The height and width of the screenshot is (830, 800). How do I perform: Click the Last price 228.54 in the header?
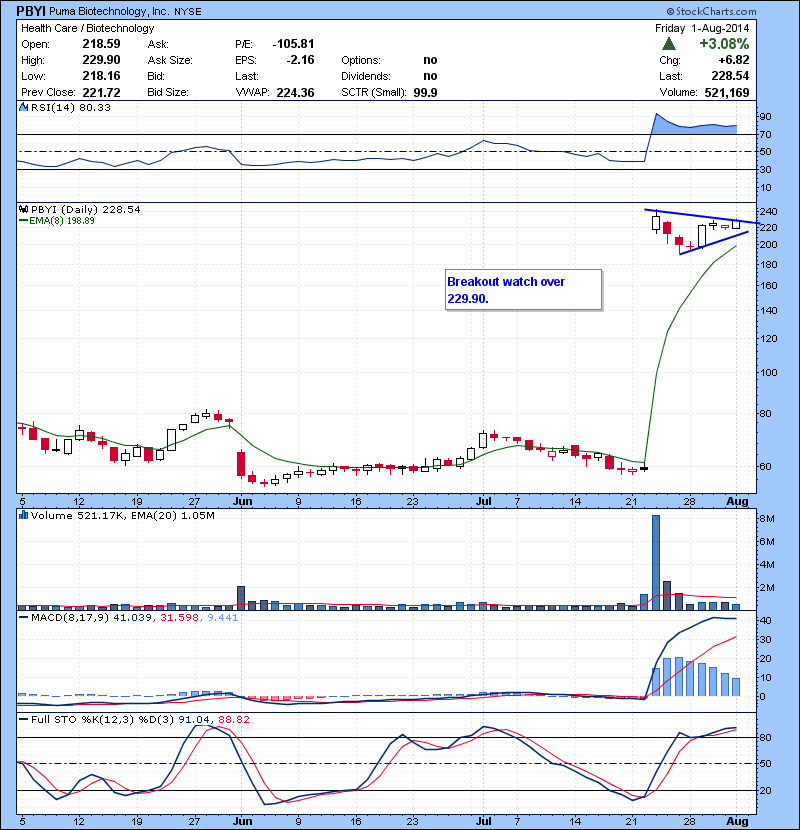pyautogui.click(x=730, y=76)
